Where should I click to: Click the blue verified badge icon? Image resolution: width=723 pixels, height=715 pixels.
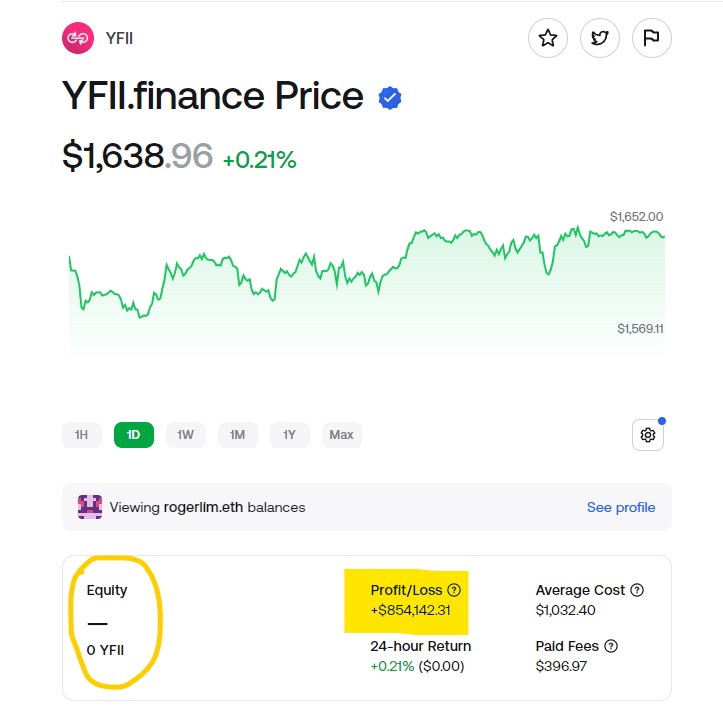point(390,98)
